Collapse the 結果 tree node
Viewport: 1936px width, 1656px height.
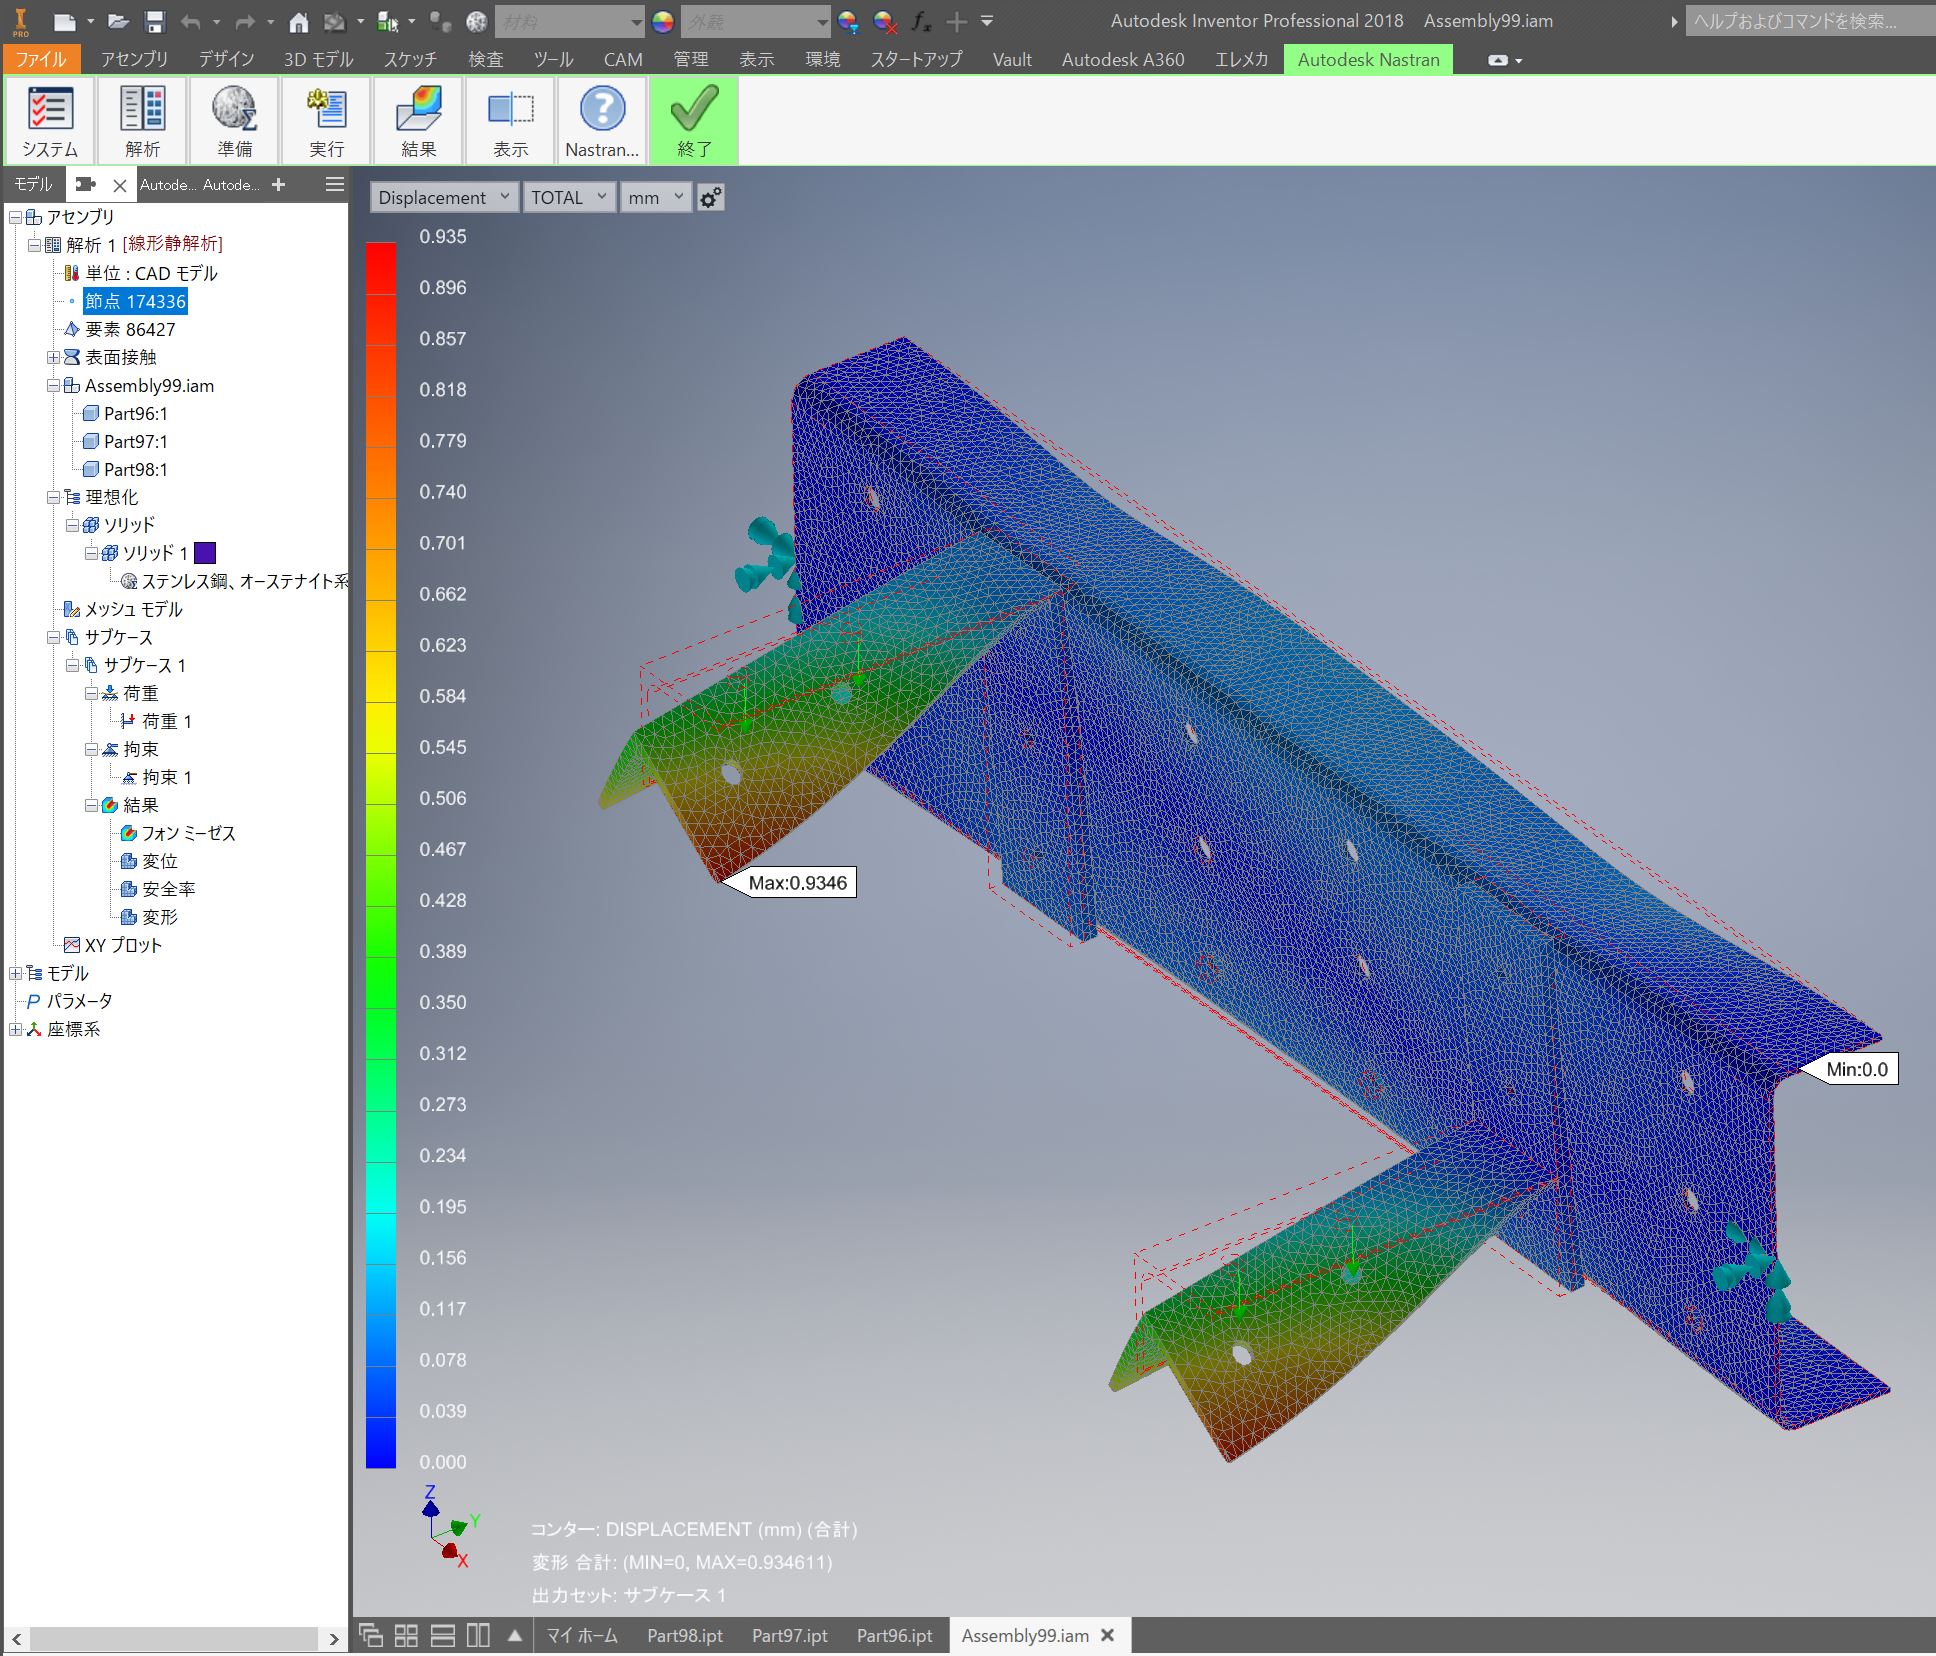click(x=91, y=805)
